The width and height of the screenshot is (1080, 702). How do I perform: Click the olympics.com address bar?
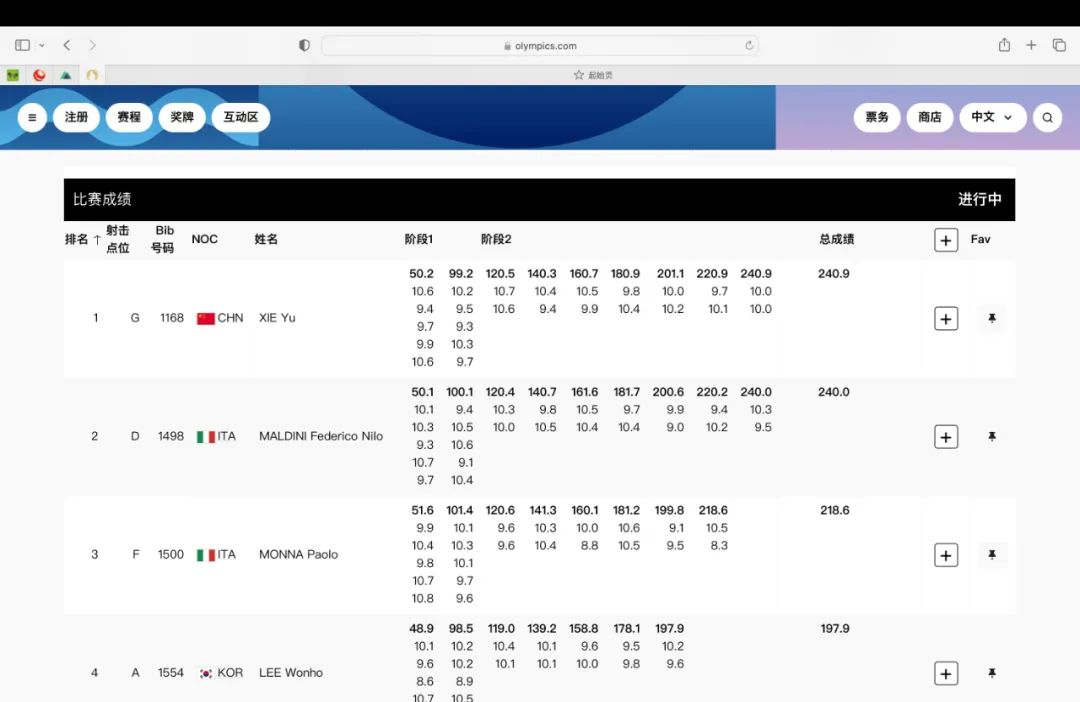540,45
